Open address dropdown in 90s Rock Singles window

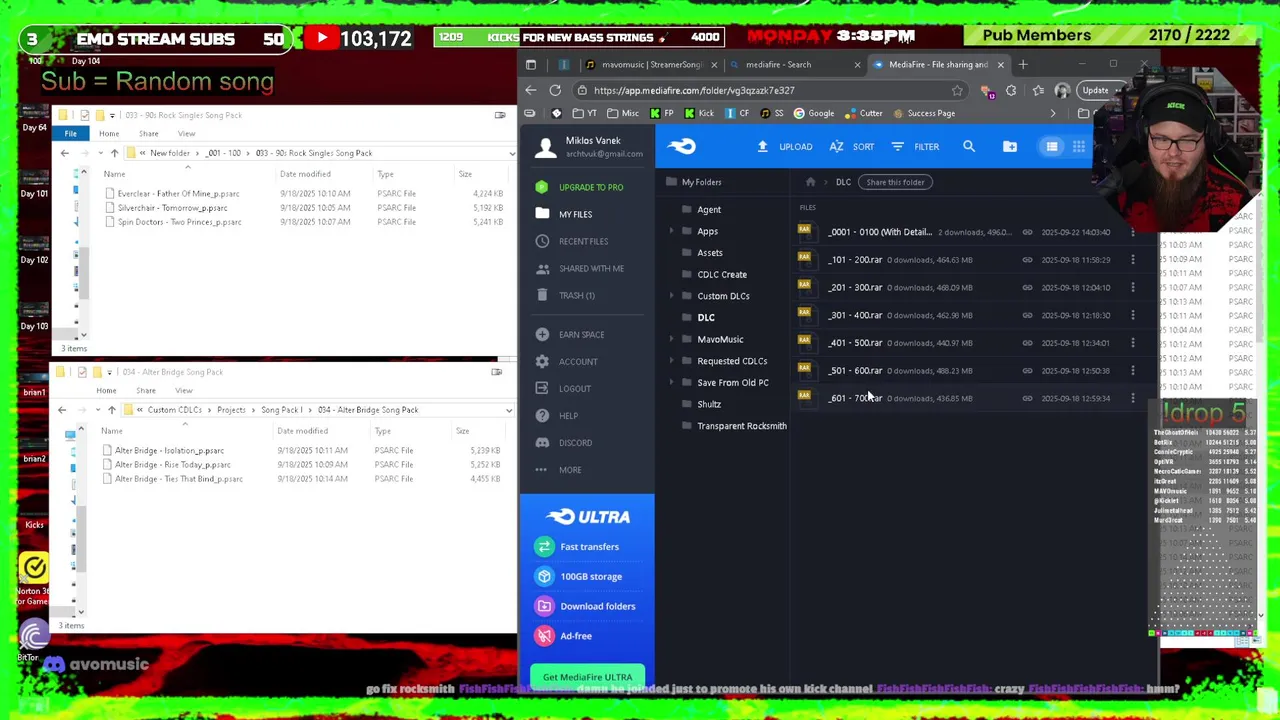[511, 153]
